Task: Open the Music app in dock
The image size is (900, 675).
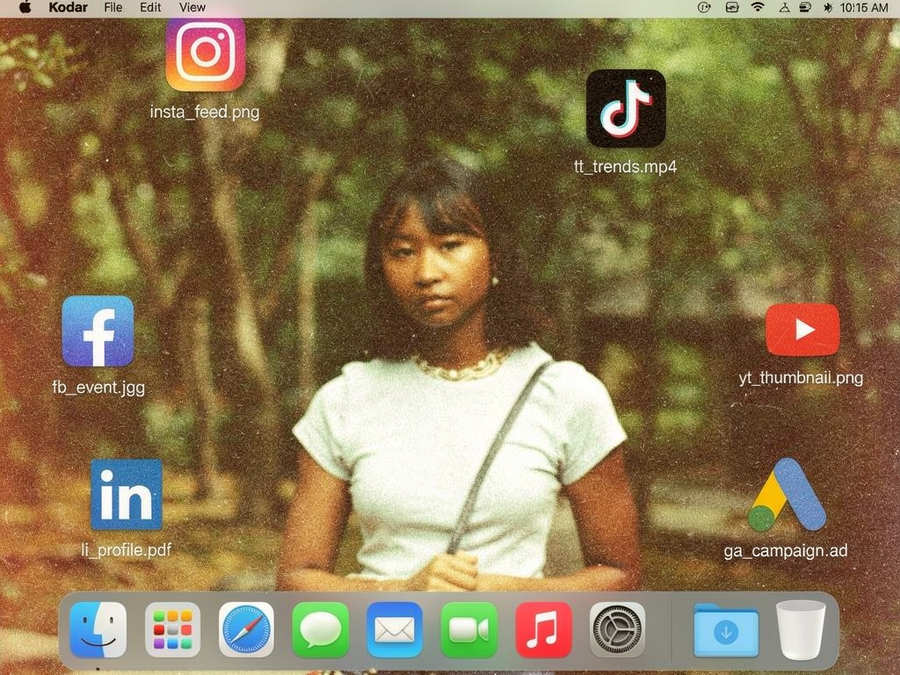Action: point(544,630)
